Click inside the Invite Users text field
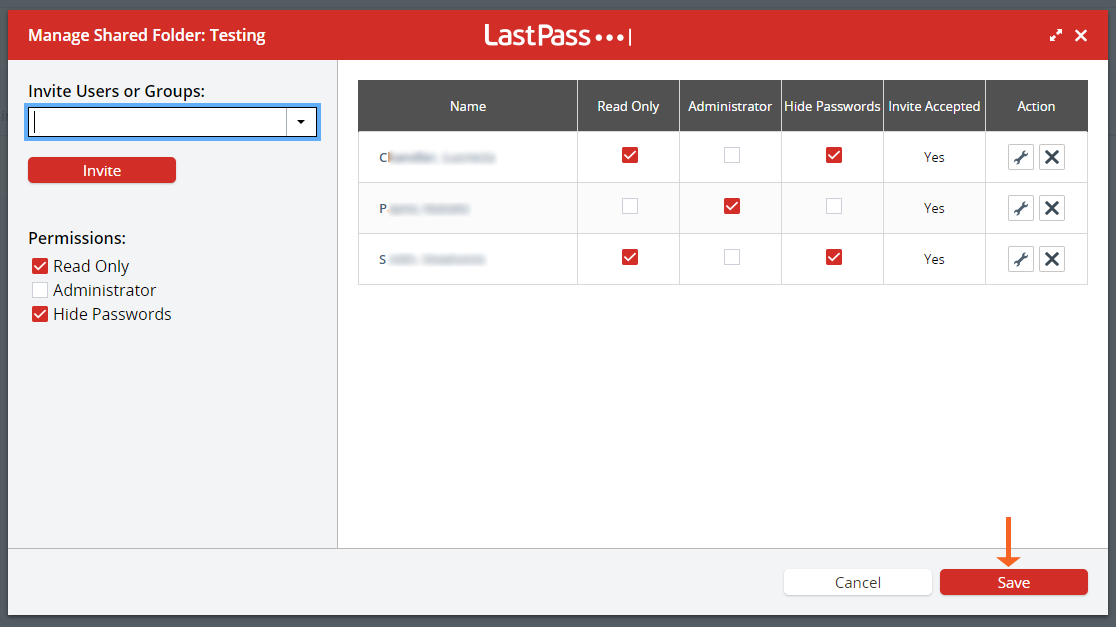The image size is (1116, 627). point(160,120)
